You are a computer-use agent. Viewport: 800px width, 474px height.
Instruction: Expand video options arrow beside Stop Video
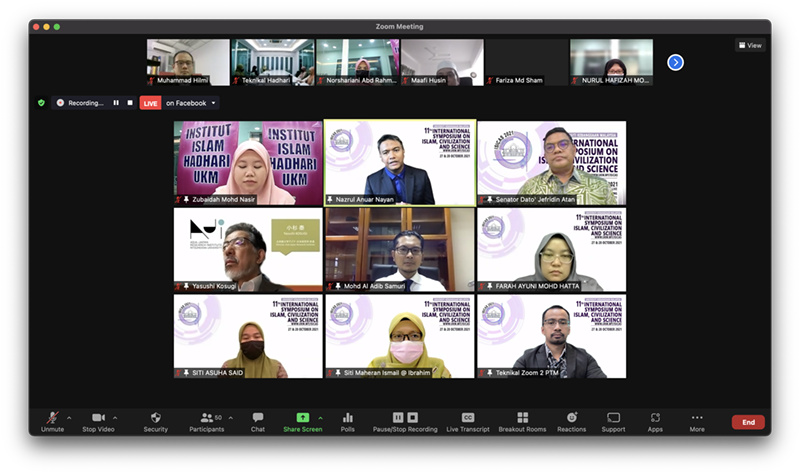pyautogui.click(x=115, y=418)
